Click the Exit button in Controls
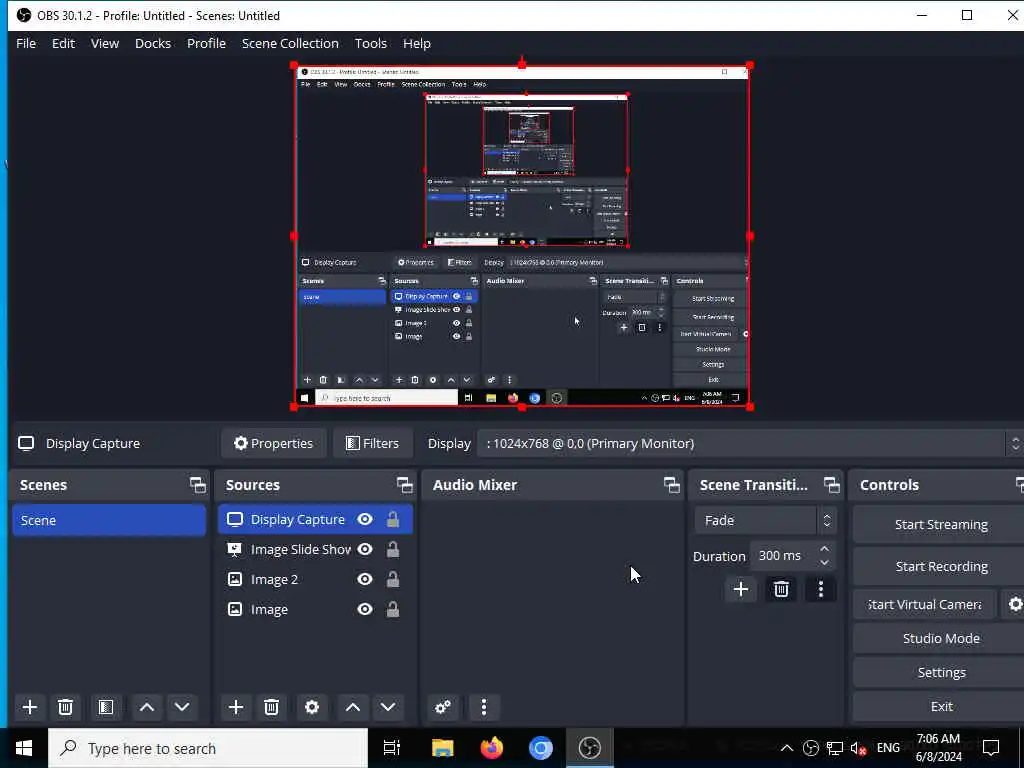The width and height of the screenshot is (1024, 768). (938, 706)
